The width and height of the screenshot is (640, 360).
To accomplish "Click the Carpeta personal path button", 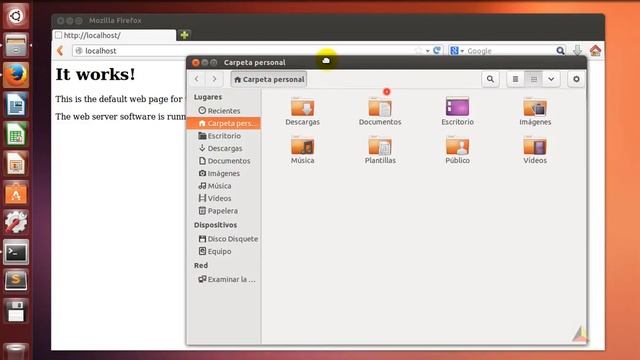I will click(x=269, y=79).
